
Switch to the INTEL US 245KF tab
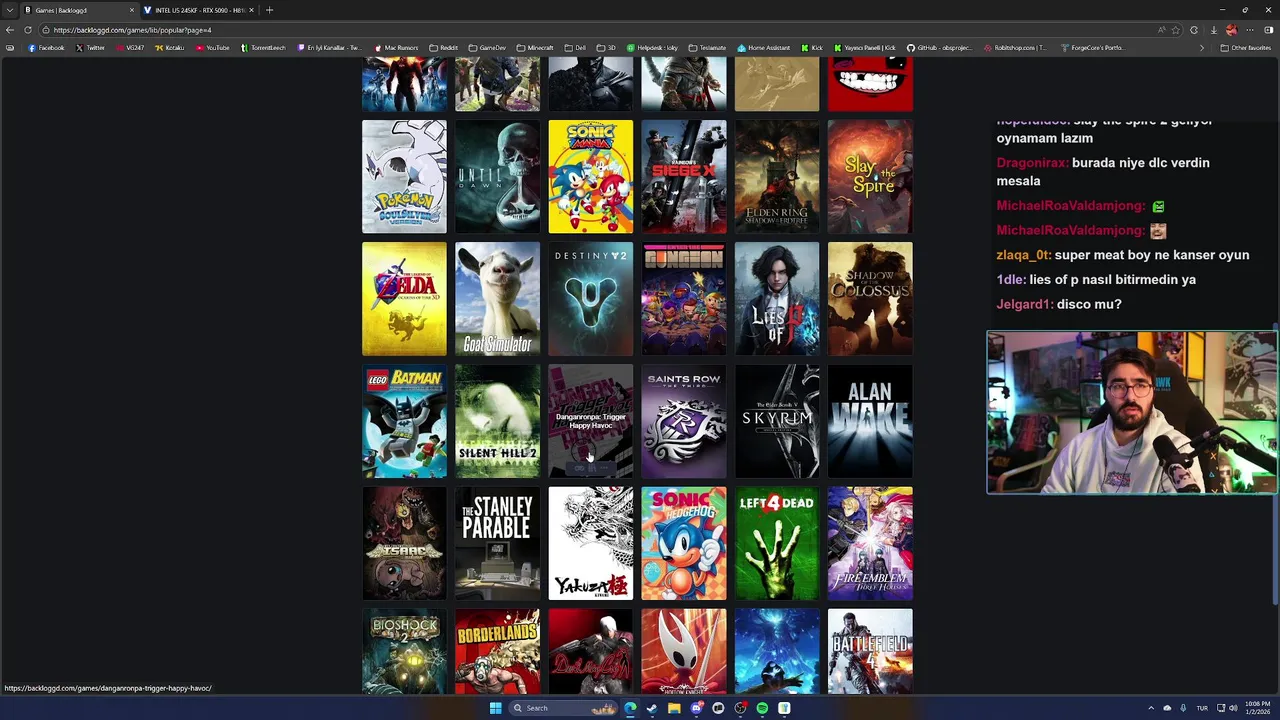tap(198, 10)
